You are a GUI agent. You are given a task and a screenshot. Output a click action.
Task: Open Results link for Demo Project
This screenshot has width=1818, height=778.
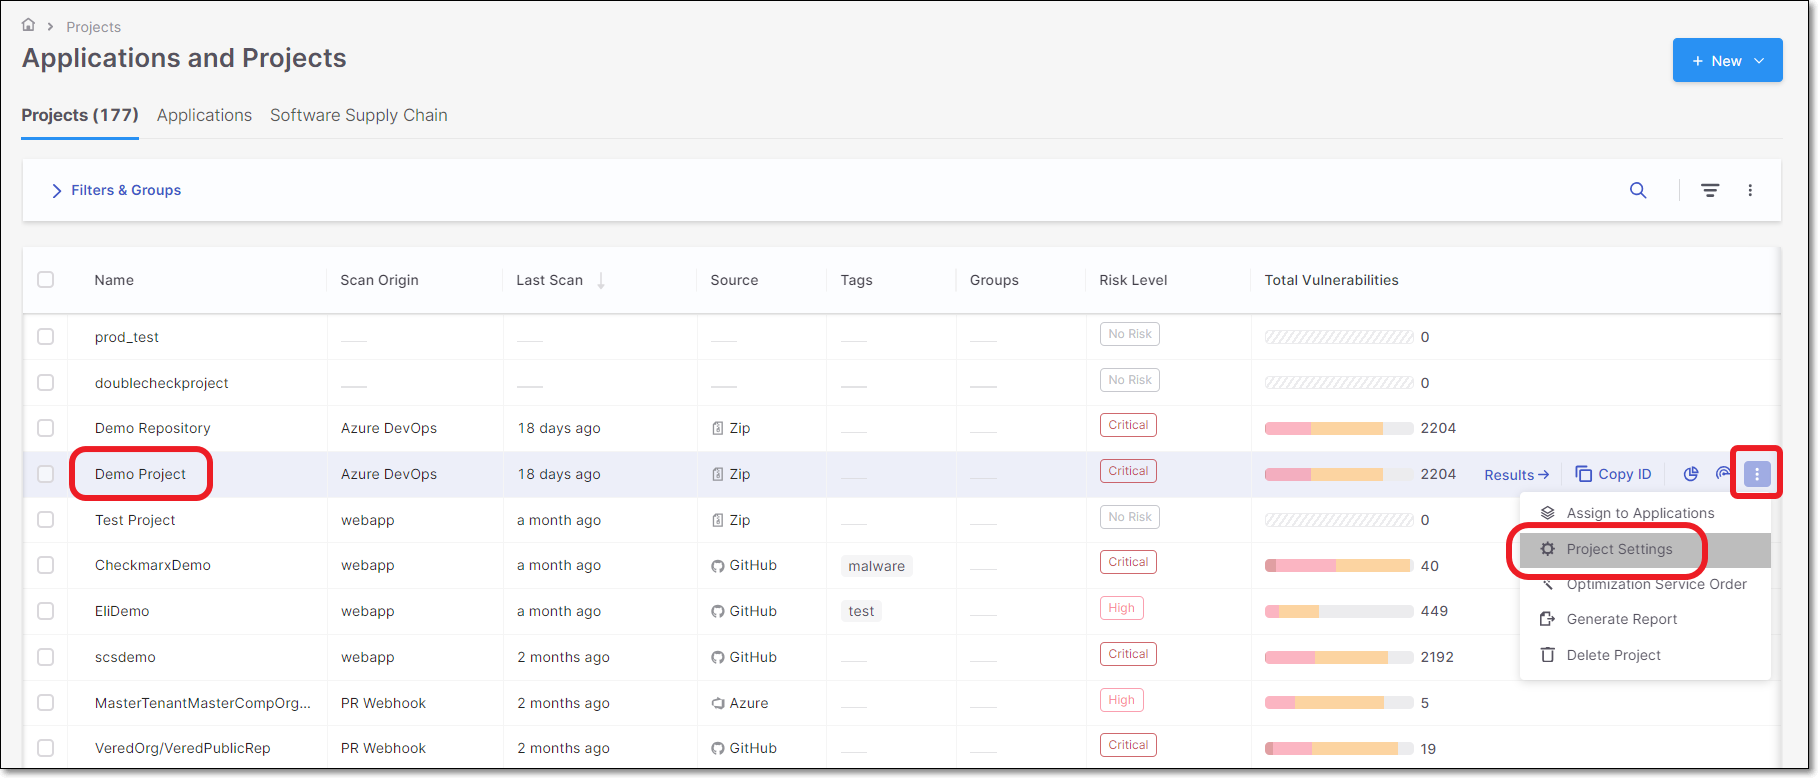(1516, 475)
